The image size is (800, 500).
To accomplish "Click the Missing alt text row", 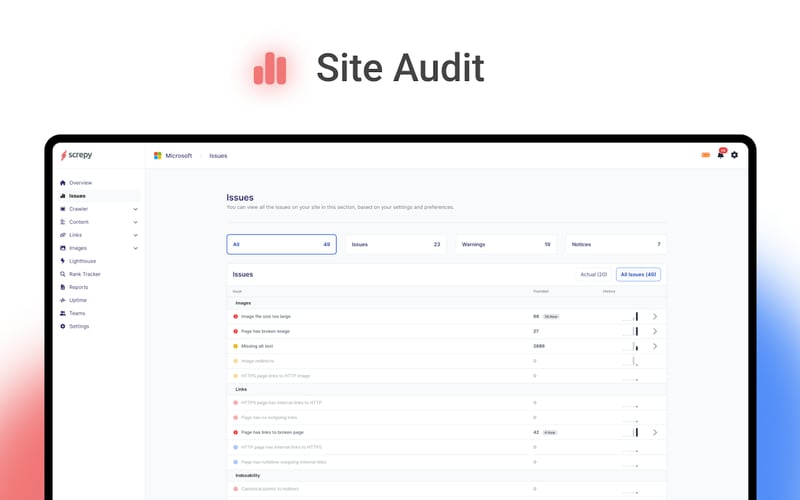I will tap(447, 346).
